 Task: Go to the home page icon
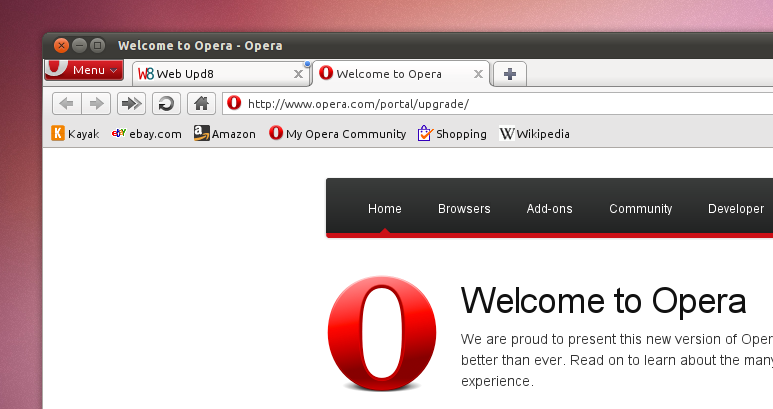(201, 103)
